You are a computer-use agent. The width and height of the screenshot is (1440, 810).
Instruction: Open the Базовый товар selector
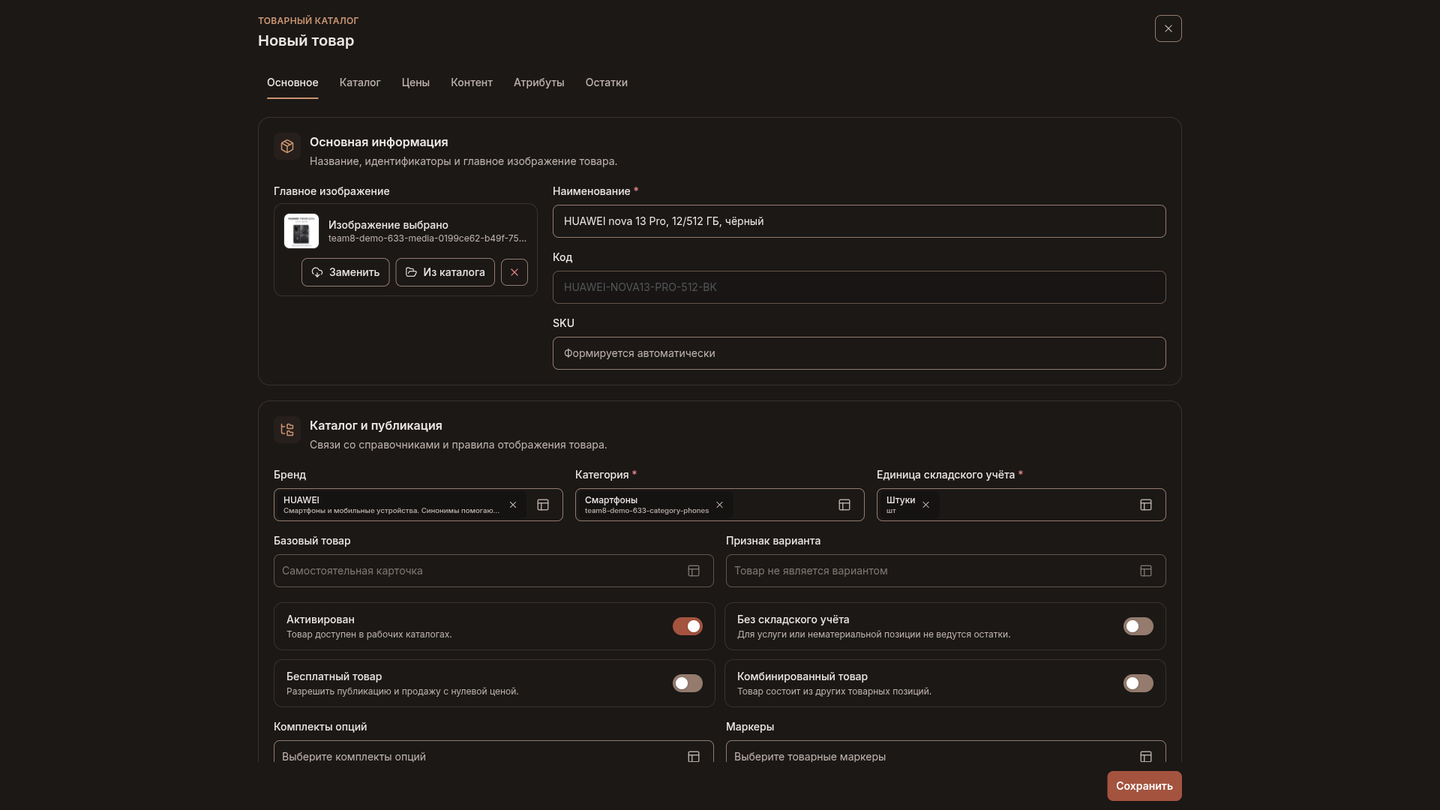[494, 571]
